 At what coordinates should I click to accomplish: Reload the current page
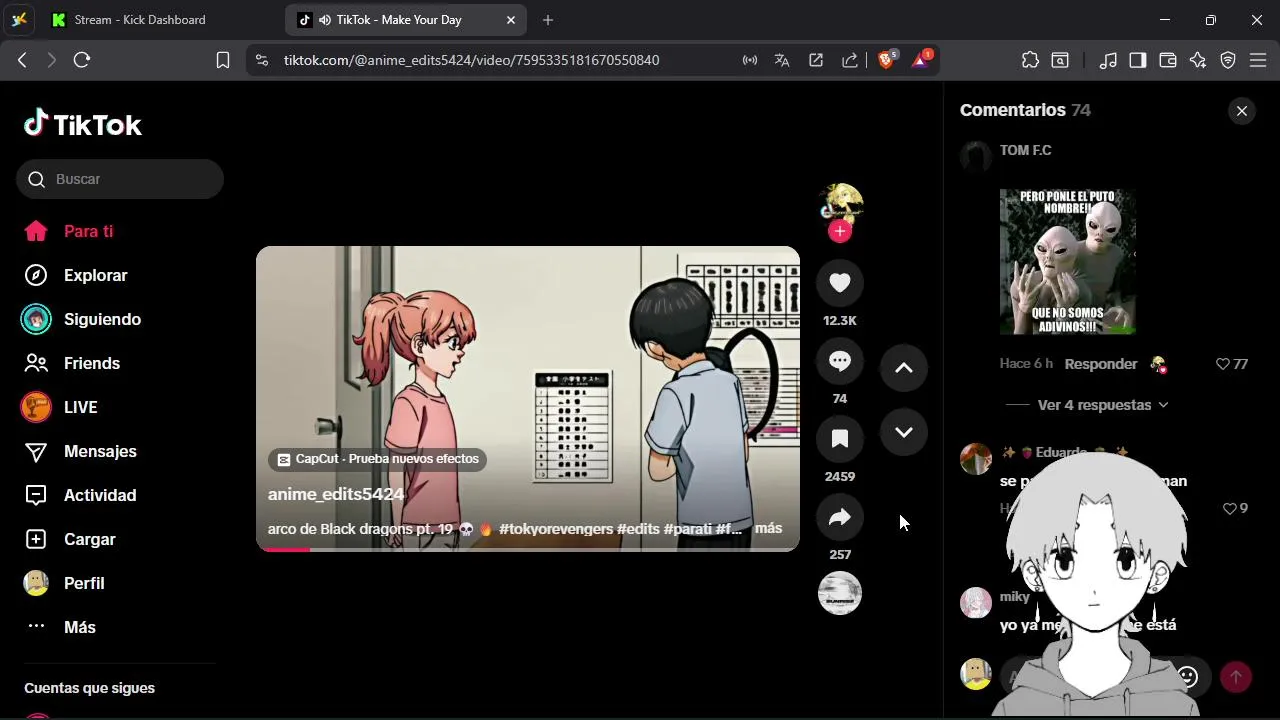coord(82,60)
